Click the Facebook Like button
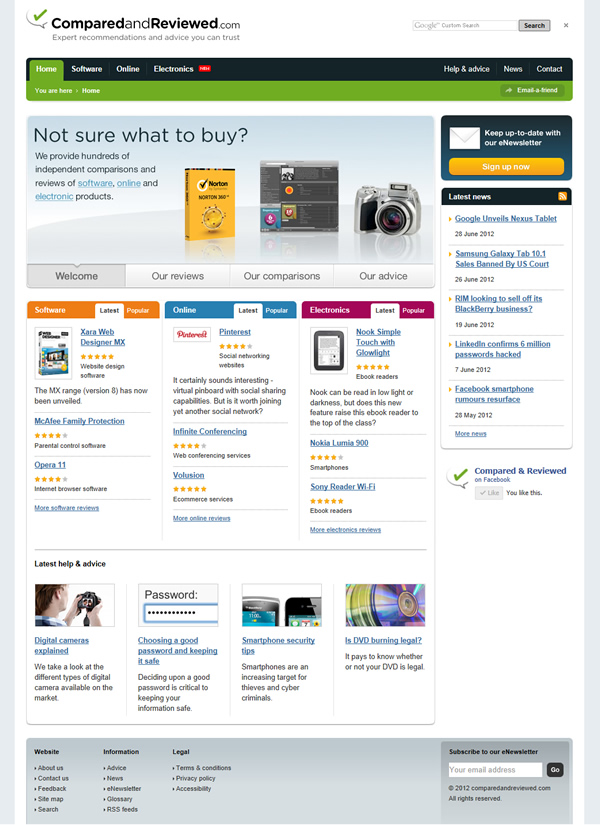600x825 pixels. click(x=489, y=493)
